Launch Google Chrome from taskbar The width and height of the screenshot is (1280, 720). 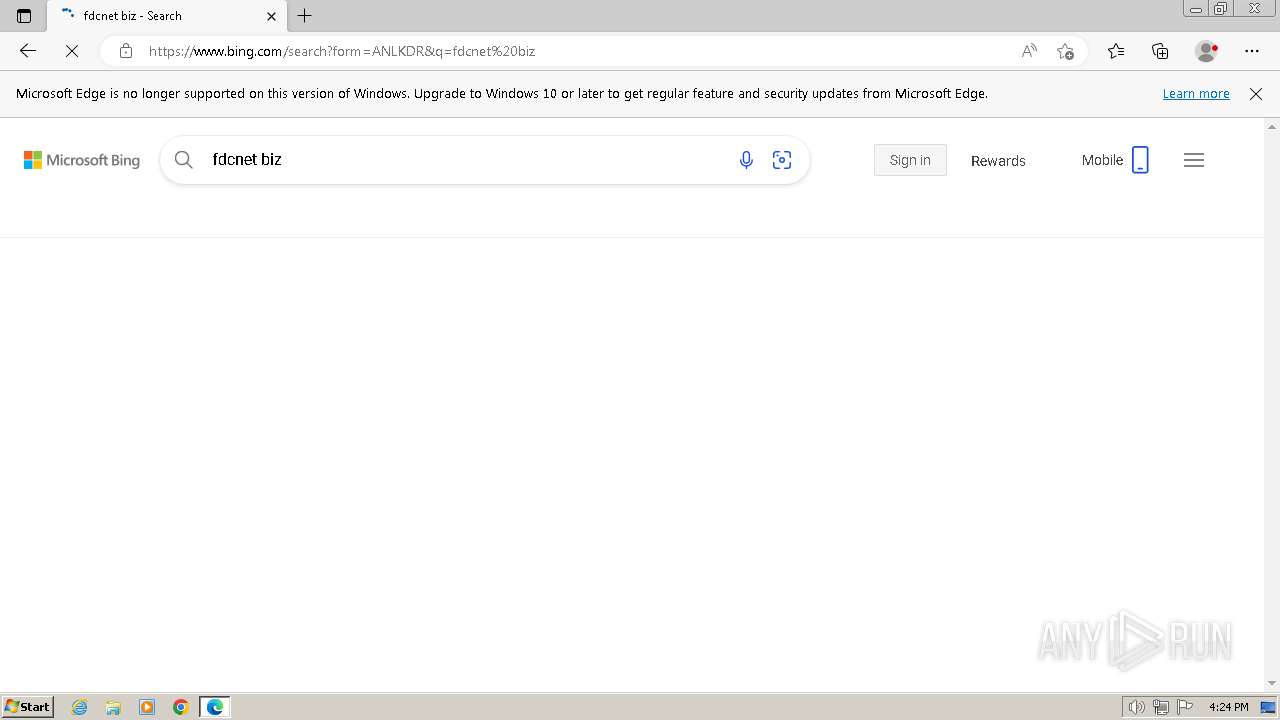pos(181,707)
